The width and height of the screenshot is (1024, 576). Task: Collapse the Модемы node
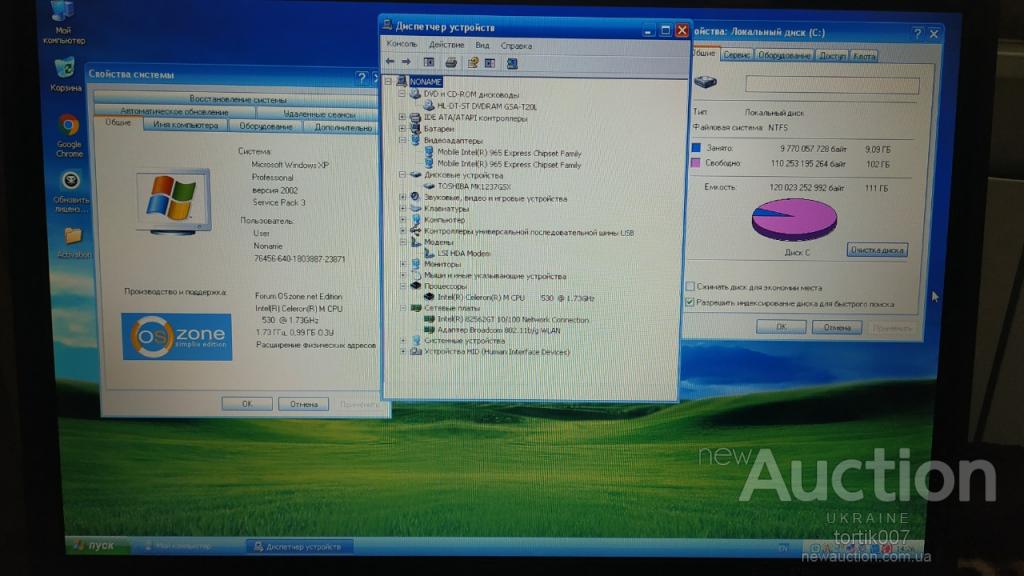[x=402, y=242]
